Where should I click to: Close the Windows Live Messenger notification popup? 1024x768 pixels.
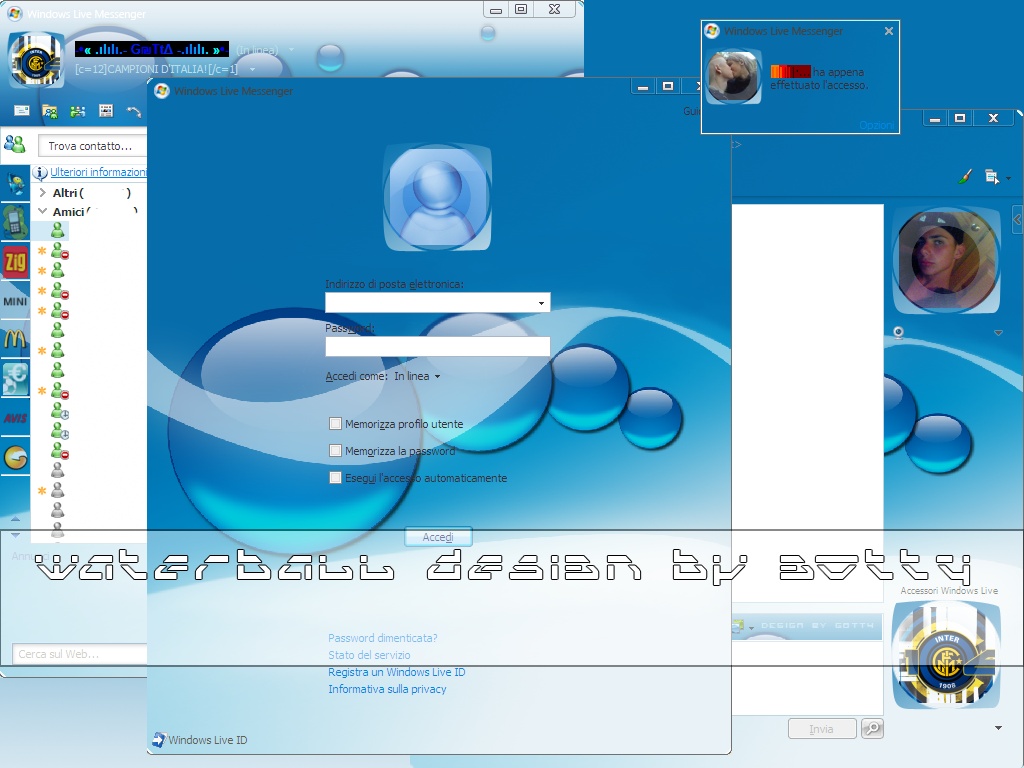[x=888, y=31]
